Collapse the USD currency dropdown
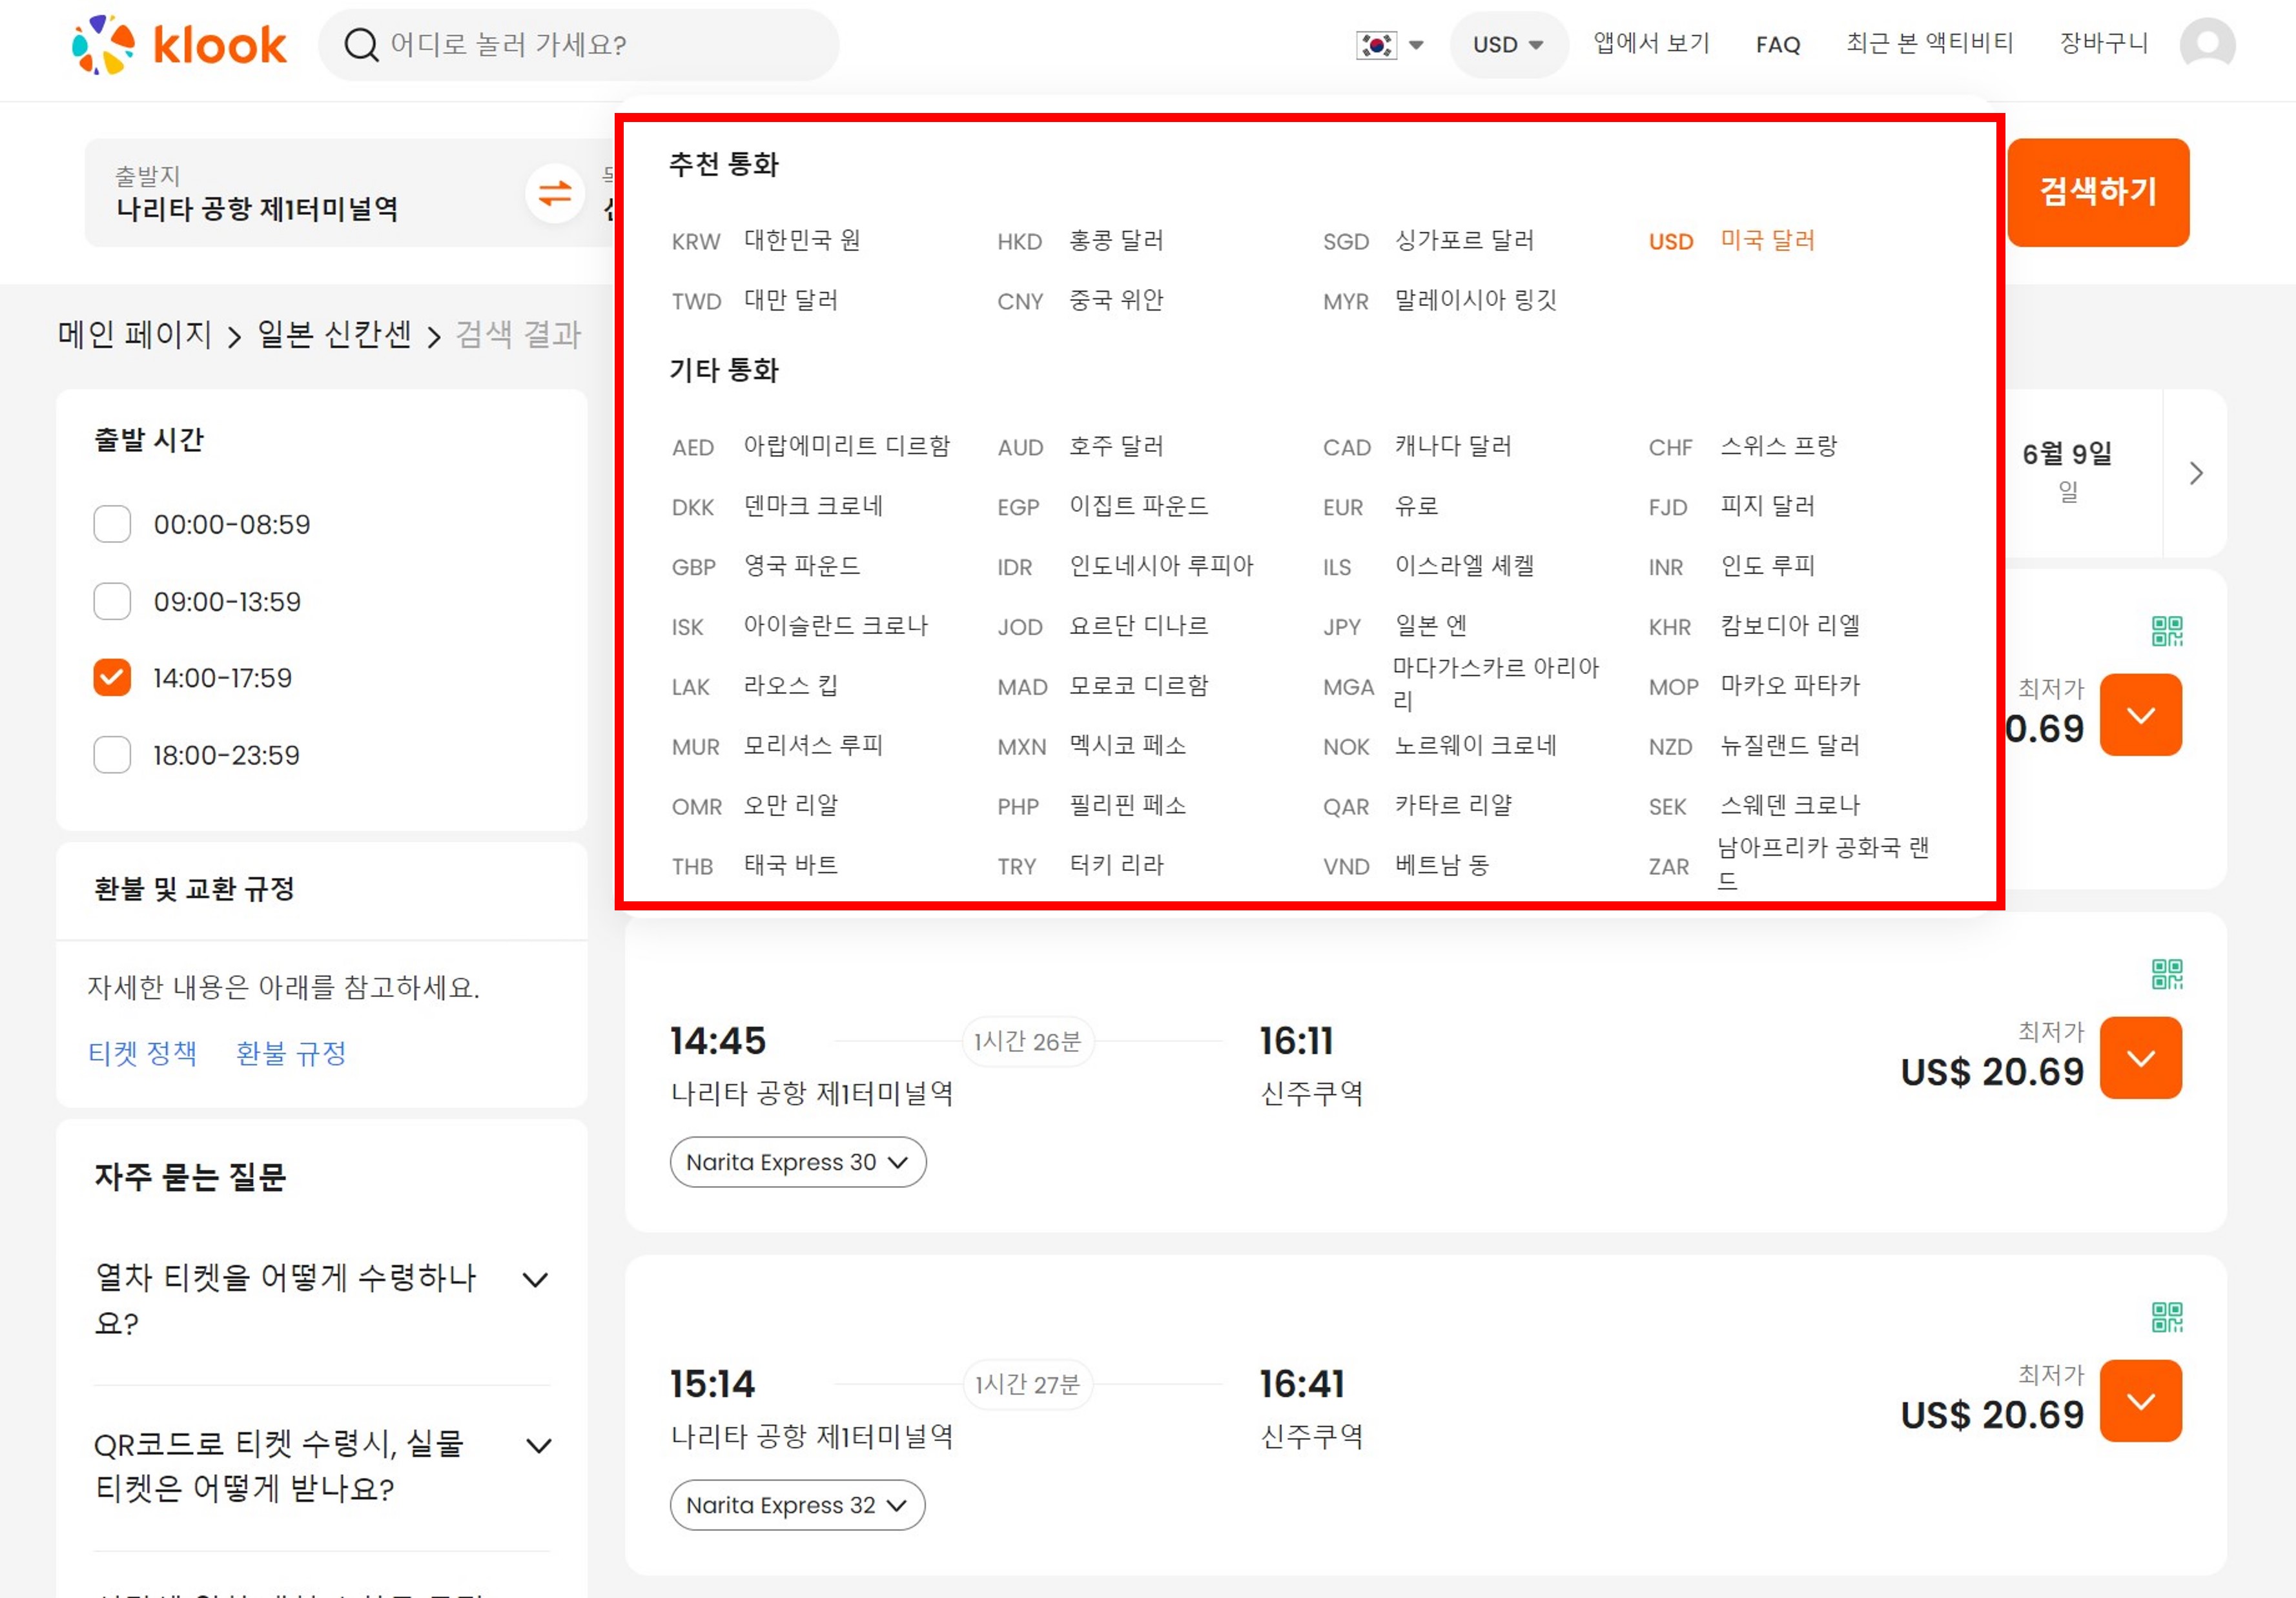The height and width of the screenshot is (1598, 2296). [x=1507, y=45]
